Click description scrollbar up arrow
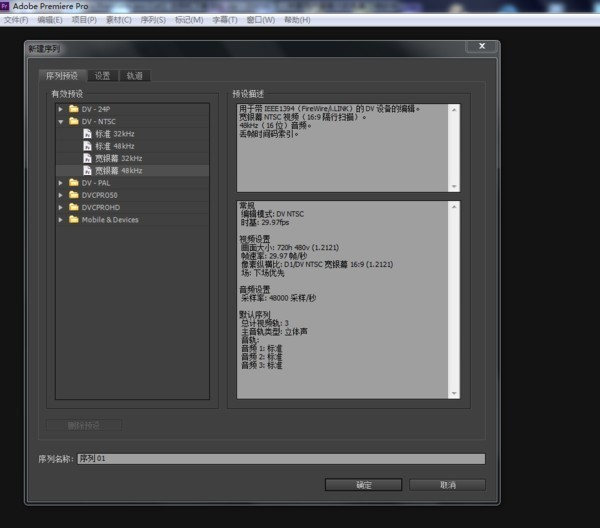Viewport: 600px width, 528px height. coord(454,110)
